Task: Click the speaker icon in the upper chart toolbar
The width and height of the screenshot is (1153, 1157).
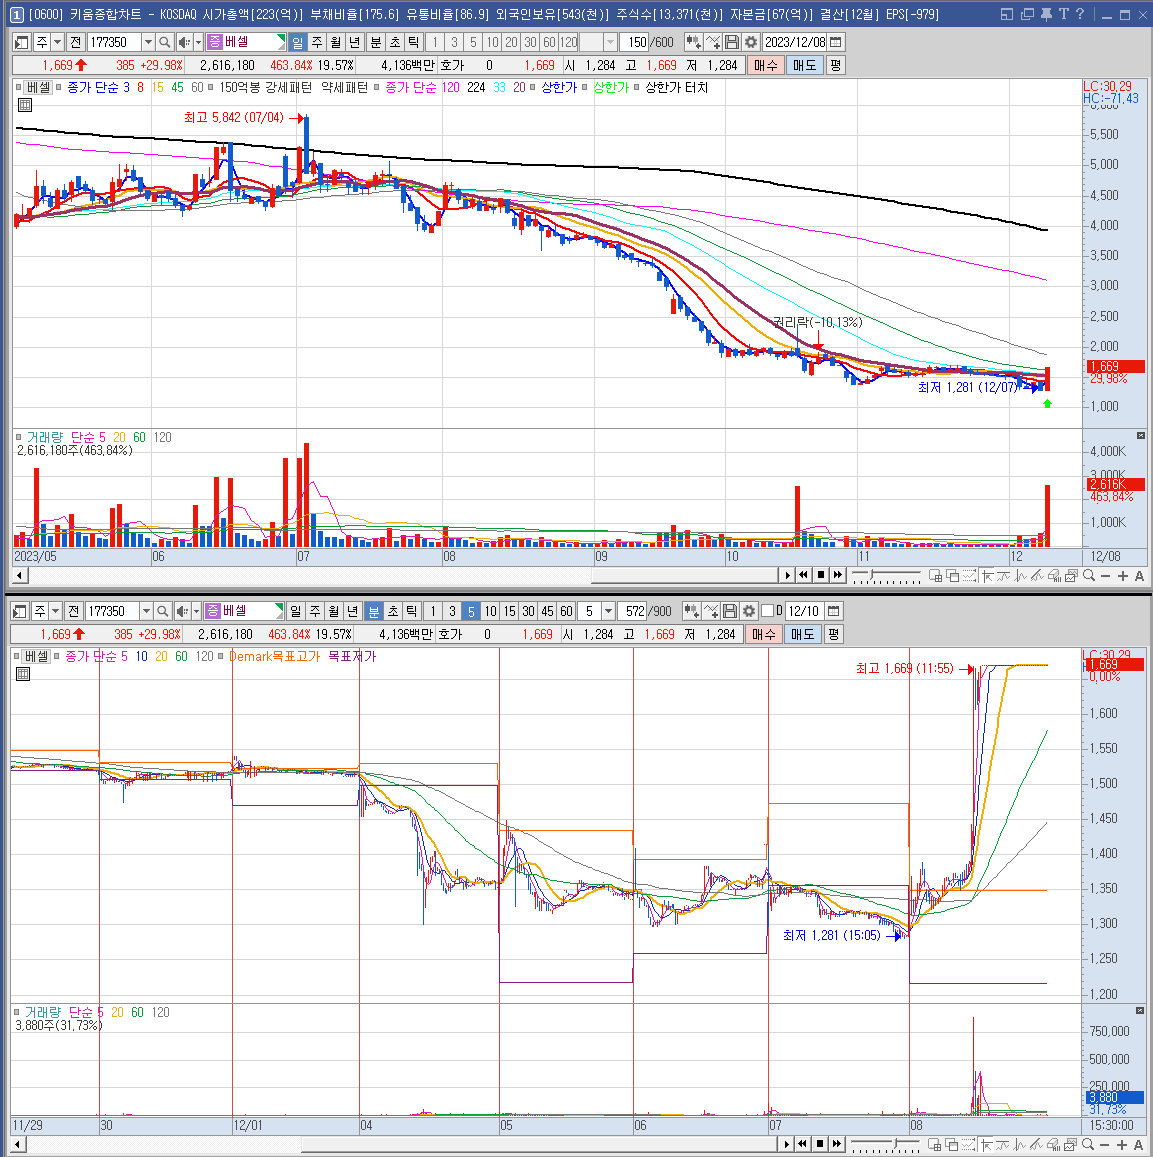Action: 184,43
